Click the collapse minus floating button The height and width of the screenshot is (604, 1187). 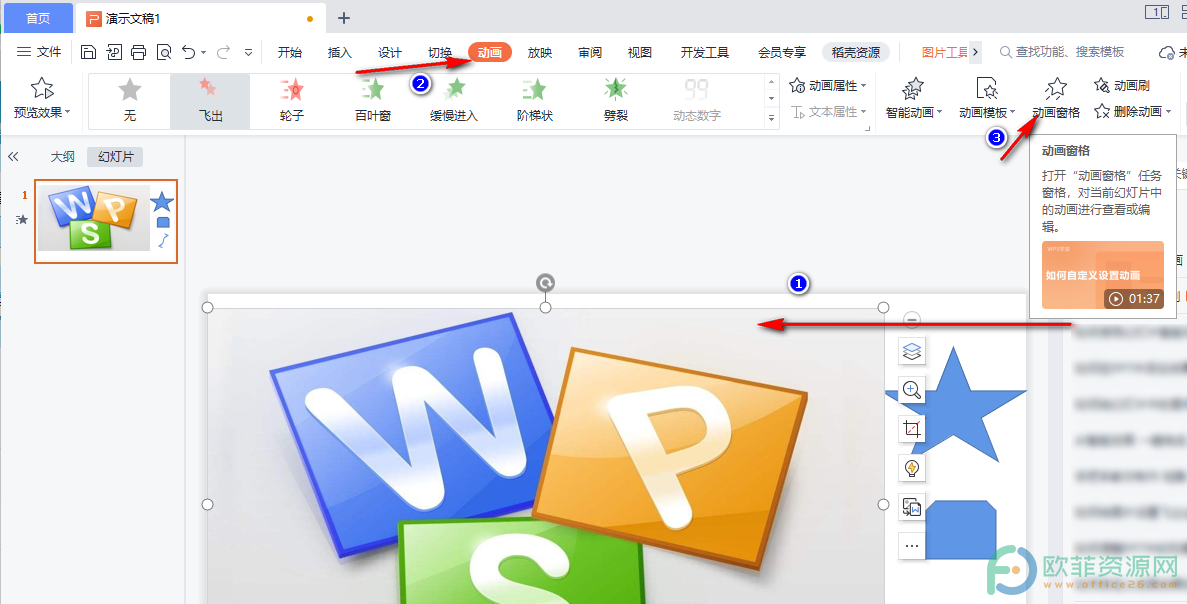tap(912, 319)
